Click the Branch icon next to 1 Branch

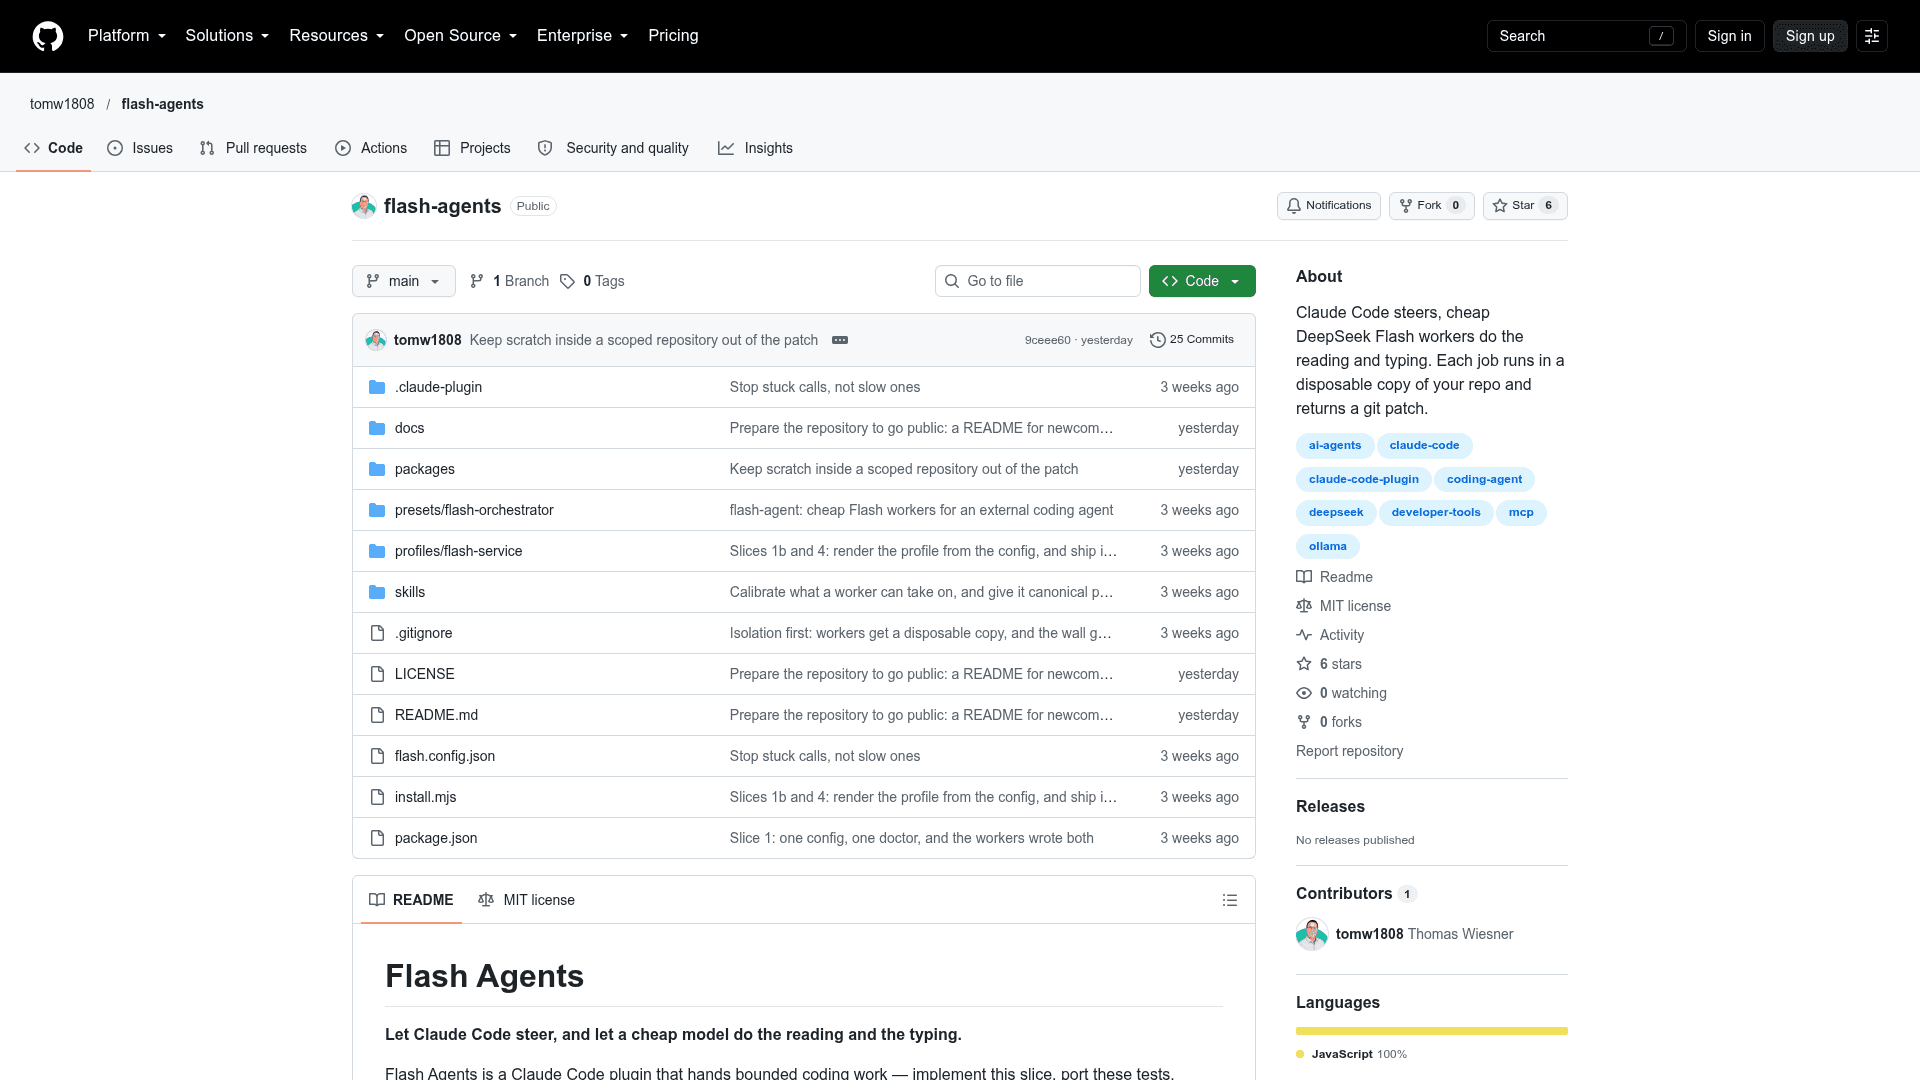coord(477,281)
